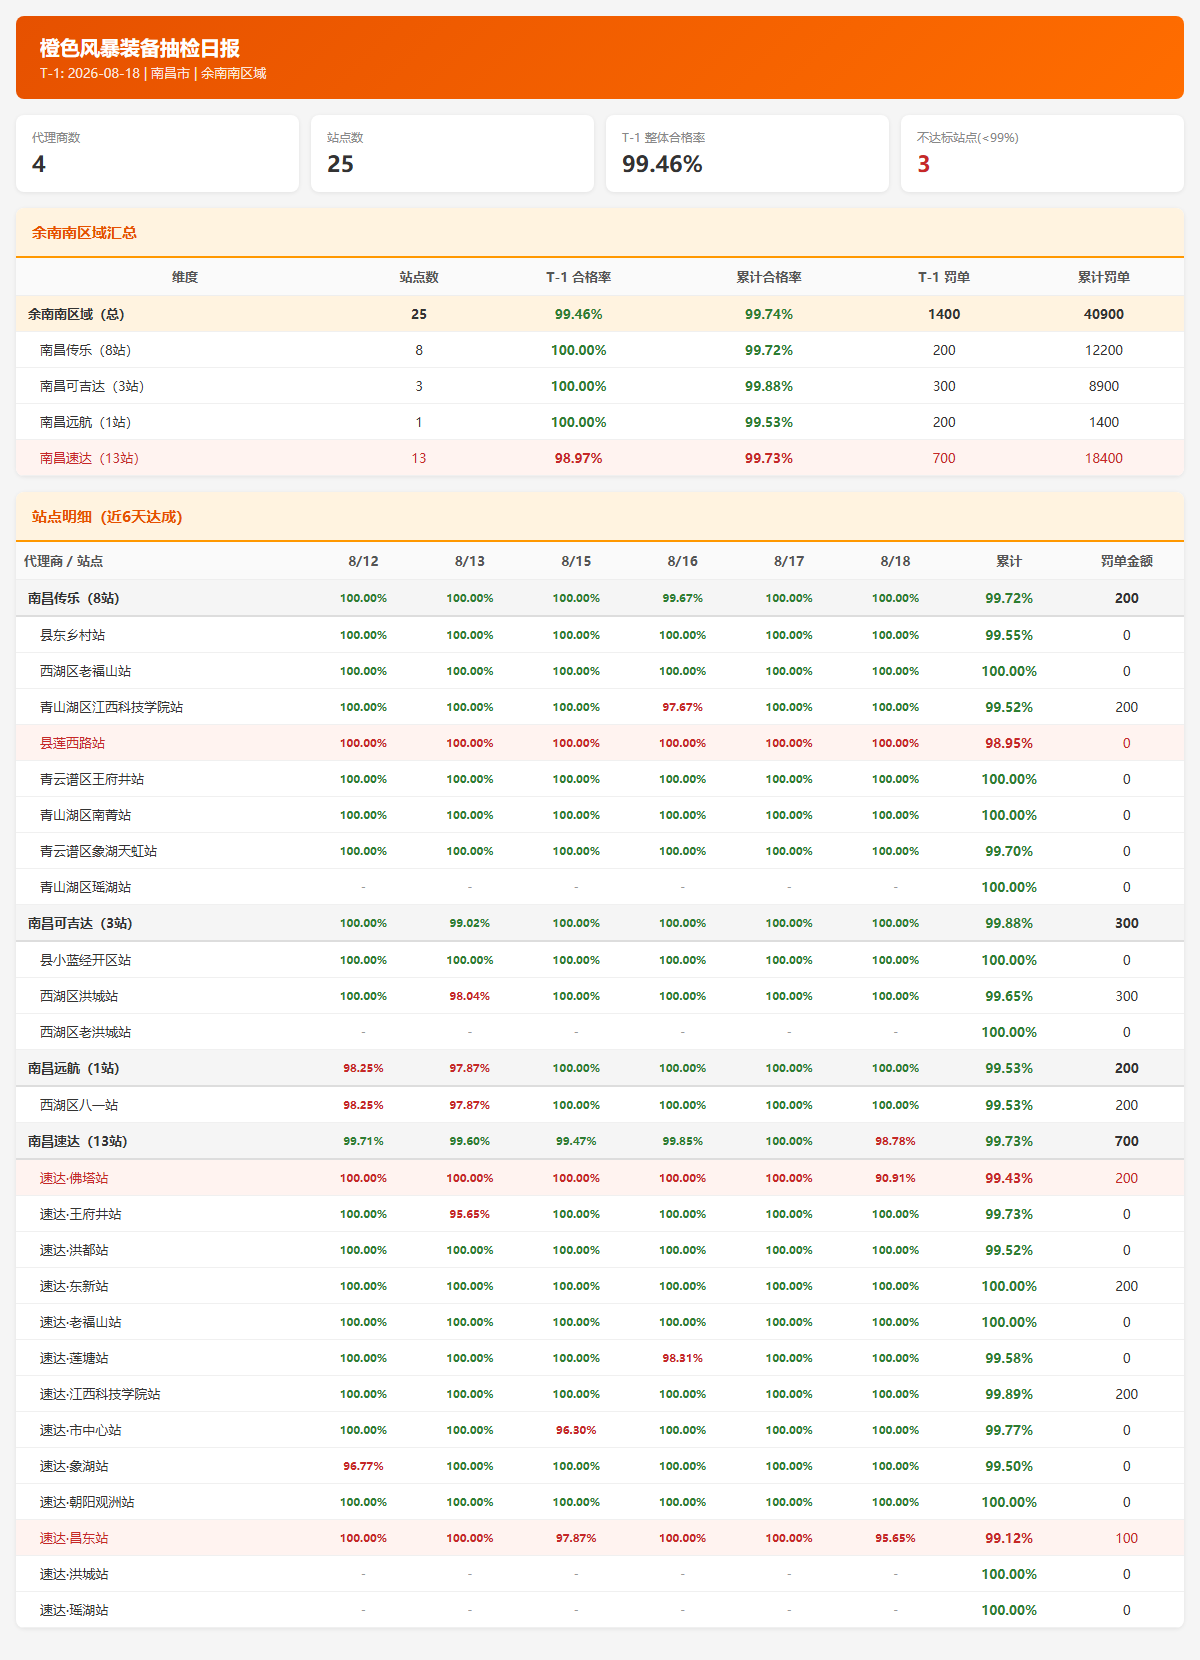The height and width of the screenshot is (1660, 1200).
Task: Click the 98.95% cumulative value
Action: [x=1009, y=743]
